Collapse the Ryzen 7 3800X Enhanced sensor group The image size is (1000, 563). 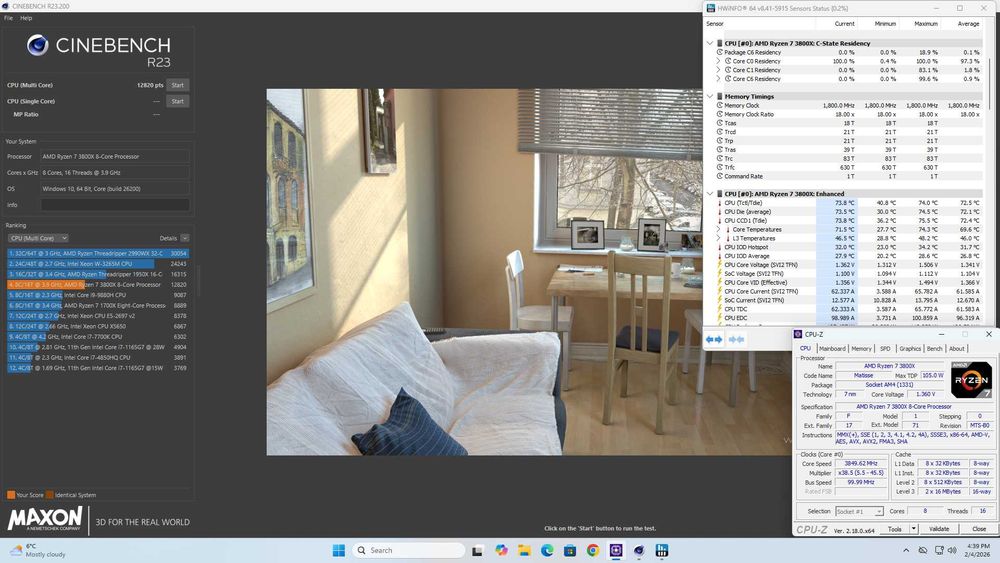click(x=710, y=194)
